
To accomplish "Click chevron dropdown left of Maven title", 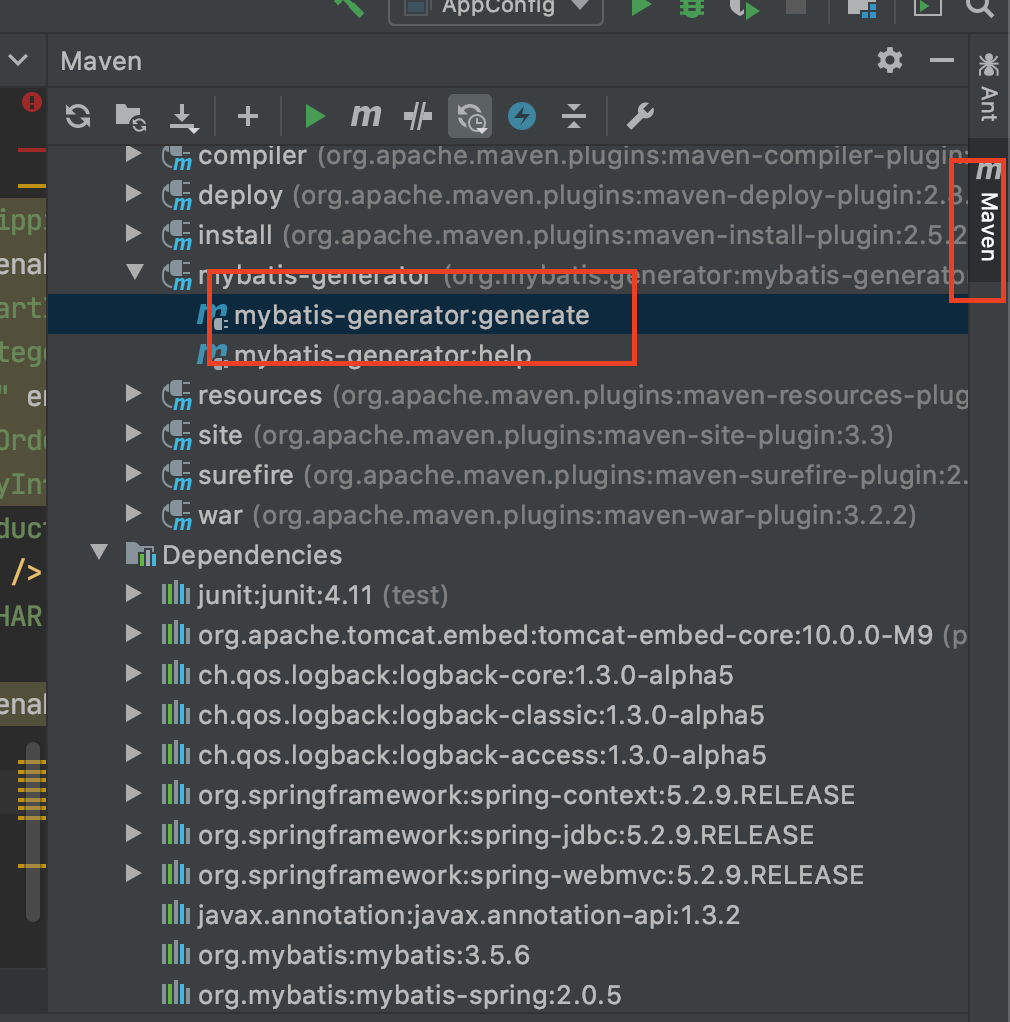I will (x=18, y=61).
